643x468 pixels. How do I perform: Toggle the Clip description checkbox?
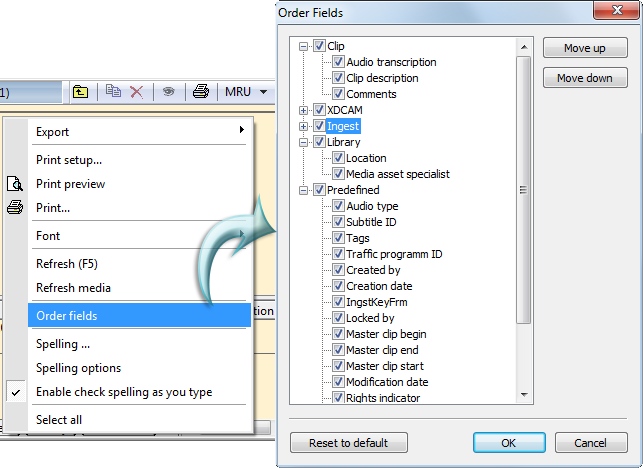tap(338, 78)
